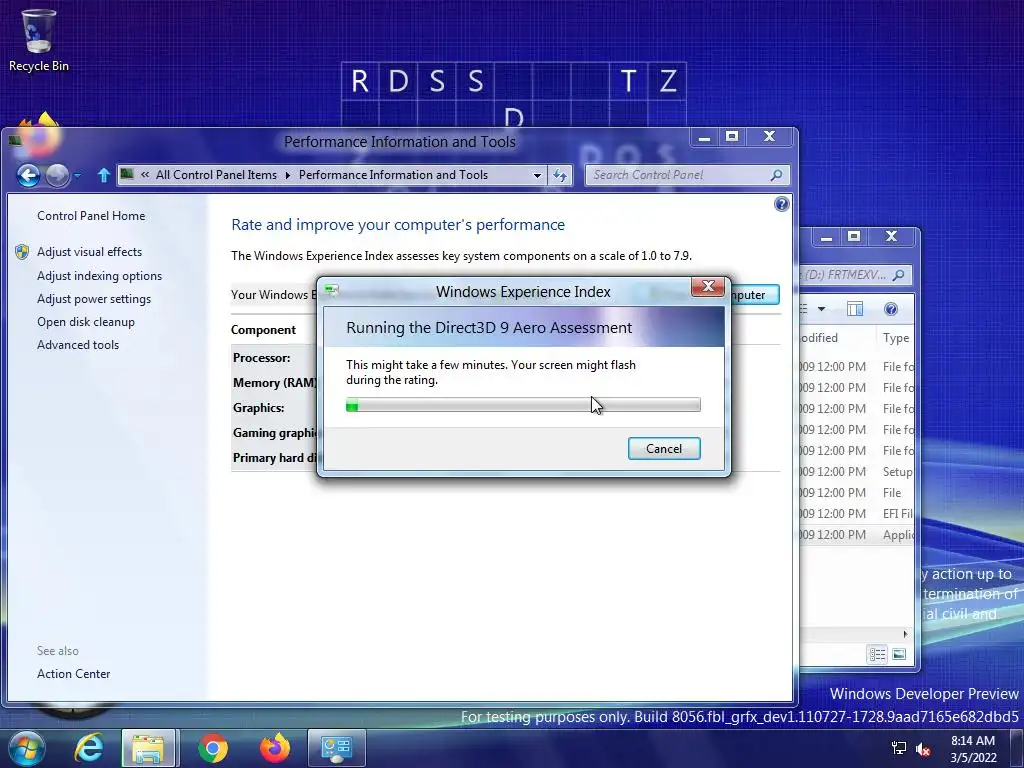
Task: Click the Up arrow navigation icon
Action: point(103,175)
